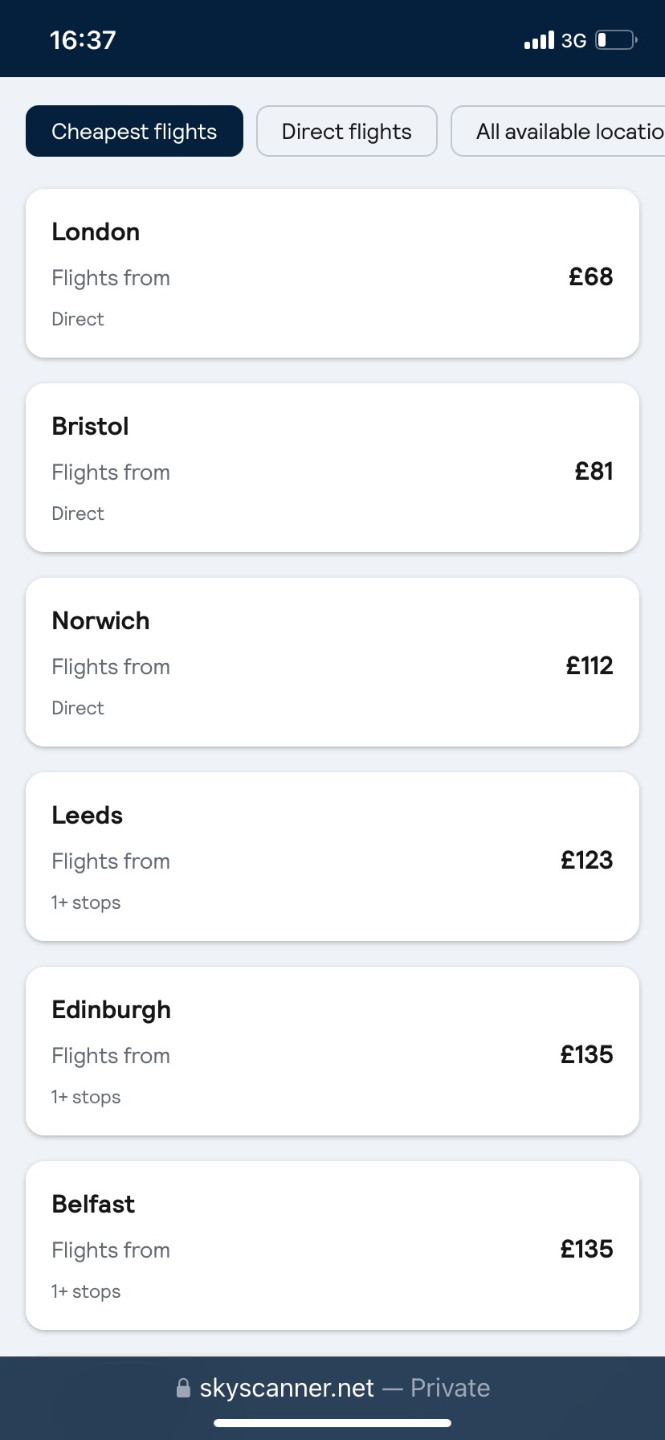Click the Belfast city name heading
Viewport: 665px width, 1440px height.
click(93, 1204)
